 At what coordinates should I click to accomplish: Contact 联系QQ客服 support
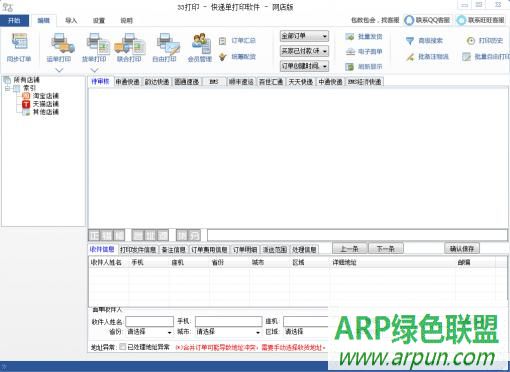pos(428,20)
